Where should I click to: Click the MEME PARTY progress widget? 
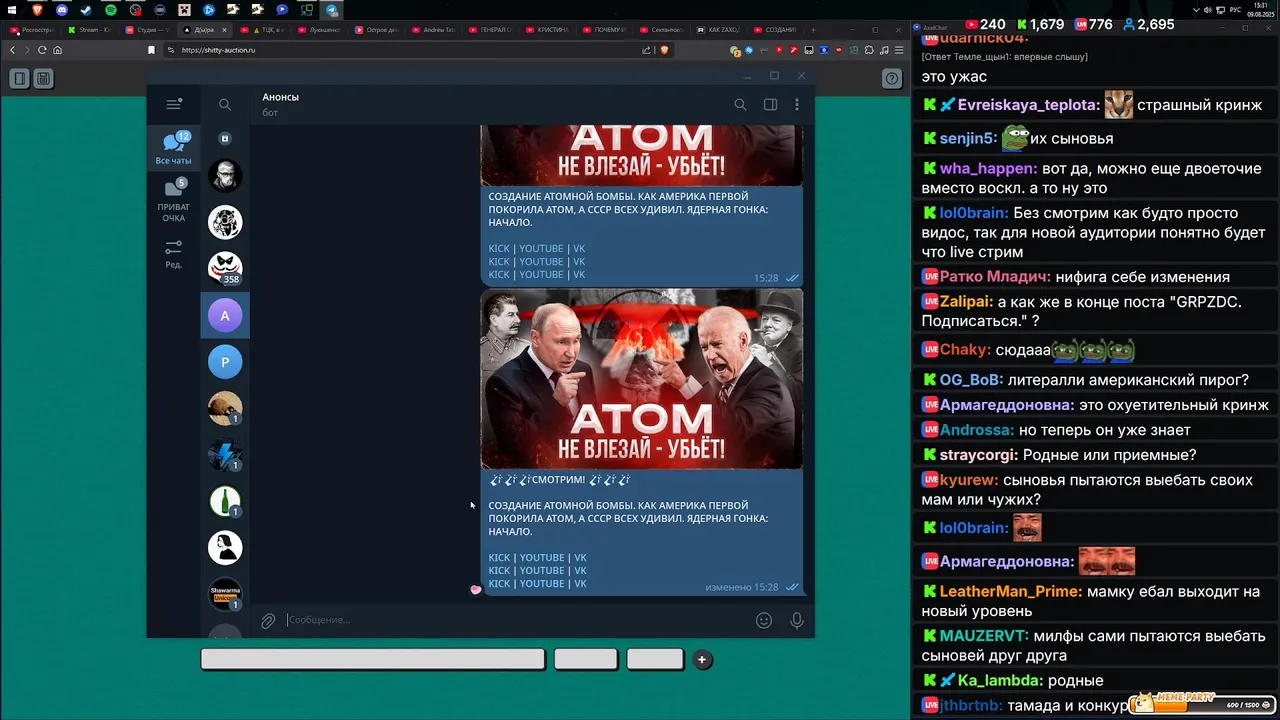click(x=1204, y=703)
